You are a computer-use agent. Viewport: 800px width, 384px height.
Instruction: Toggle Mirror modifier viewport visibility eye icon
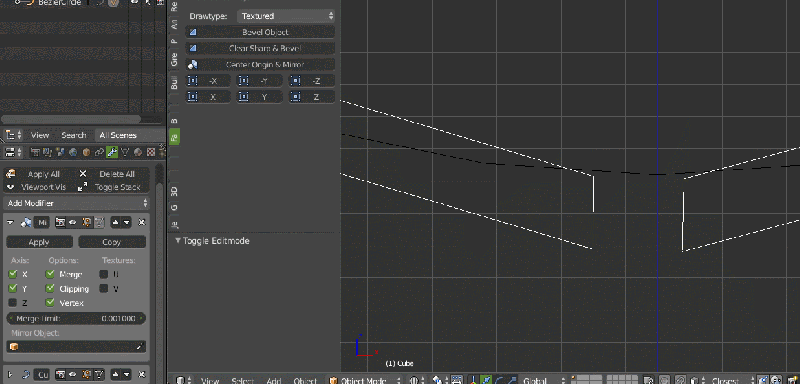click(72, 222)
